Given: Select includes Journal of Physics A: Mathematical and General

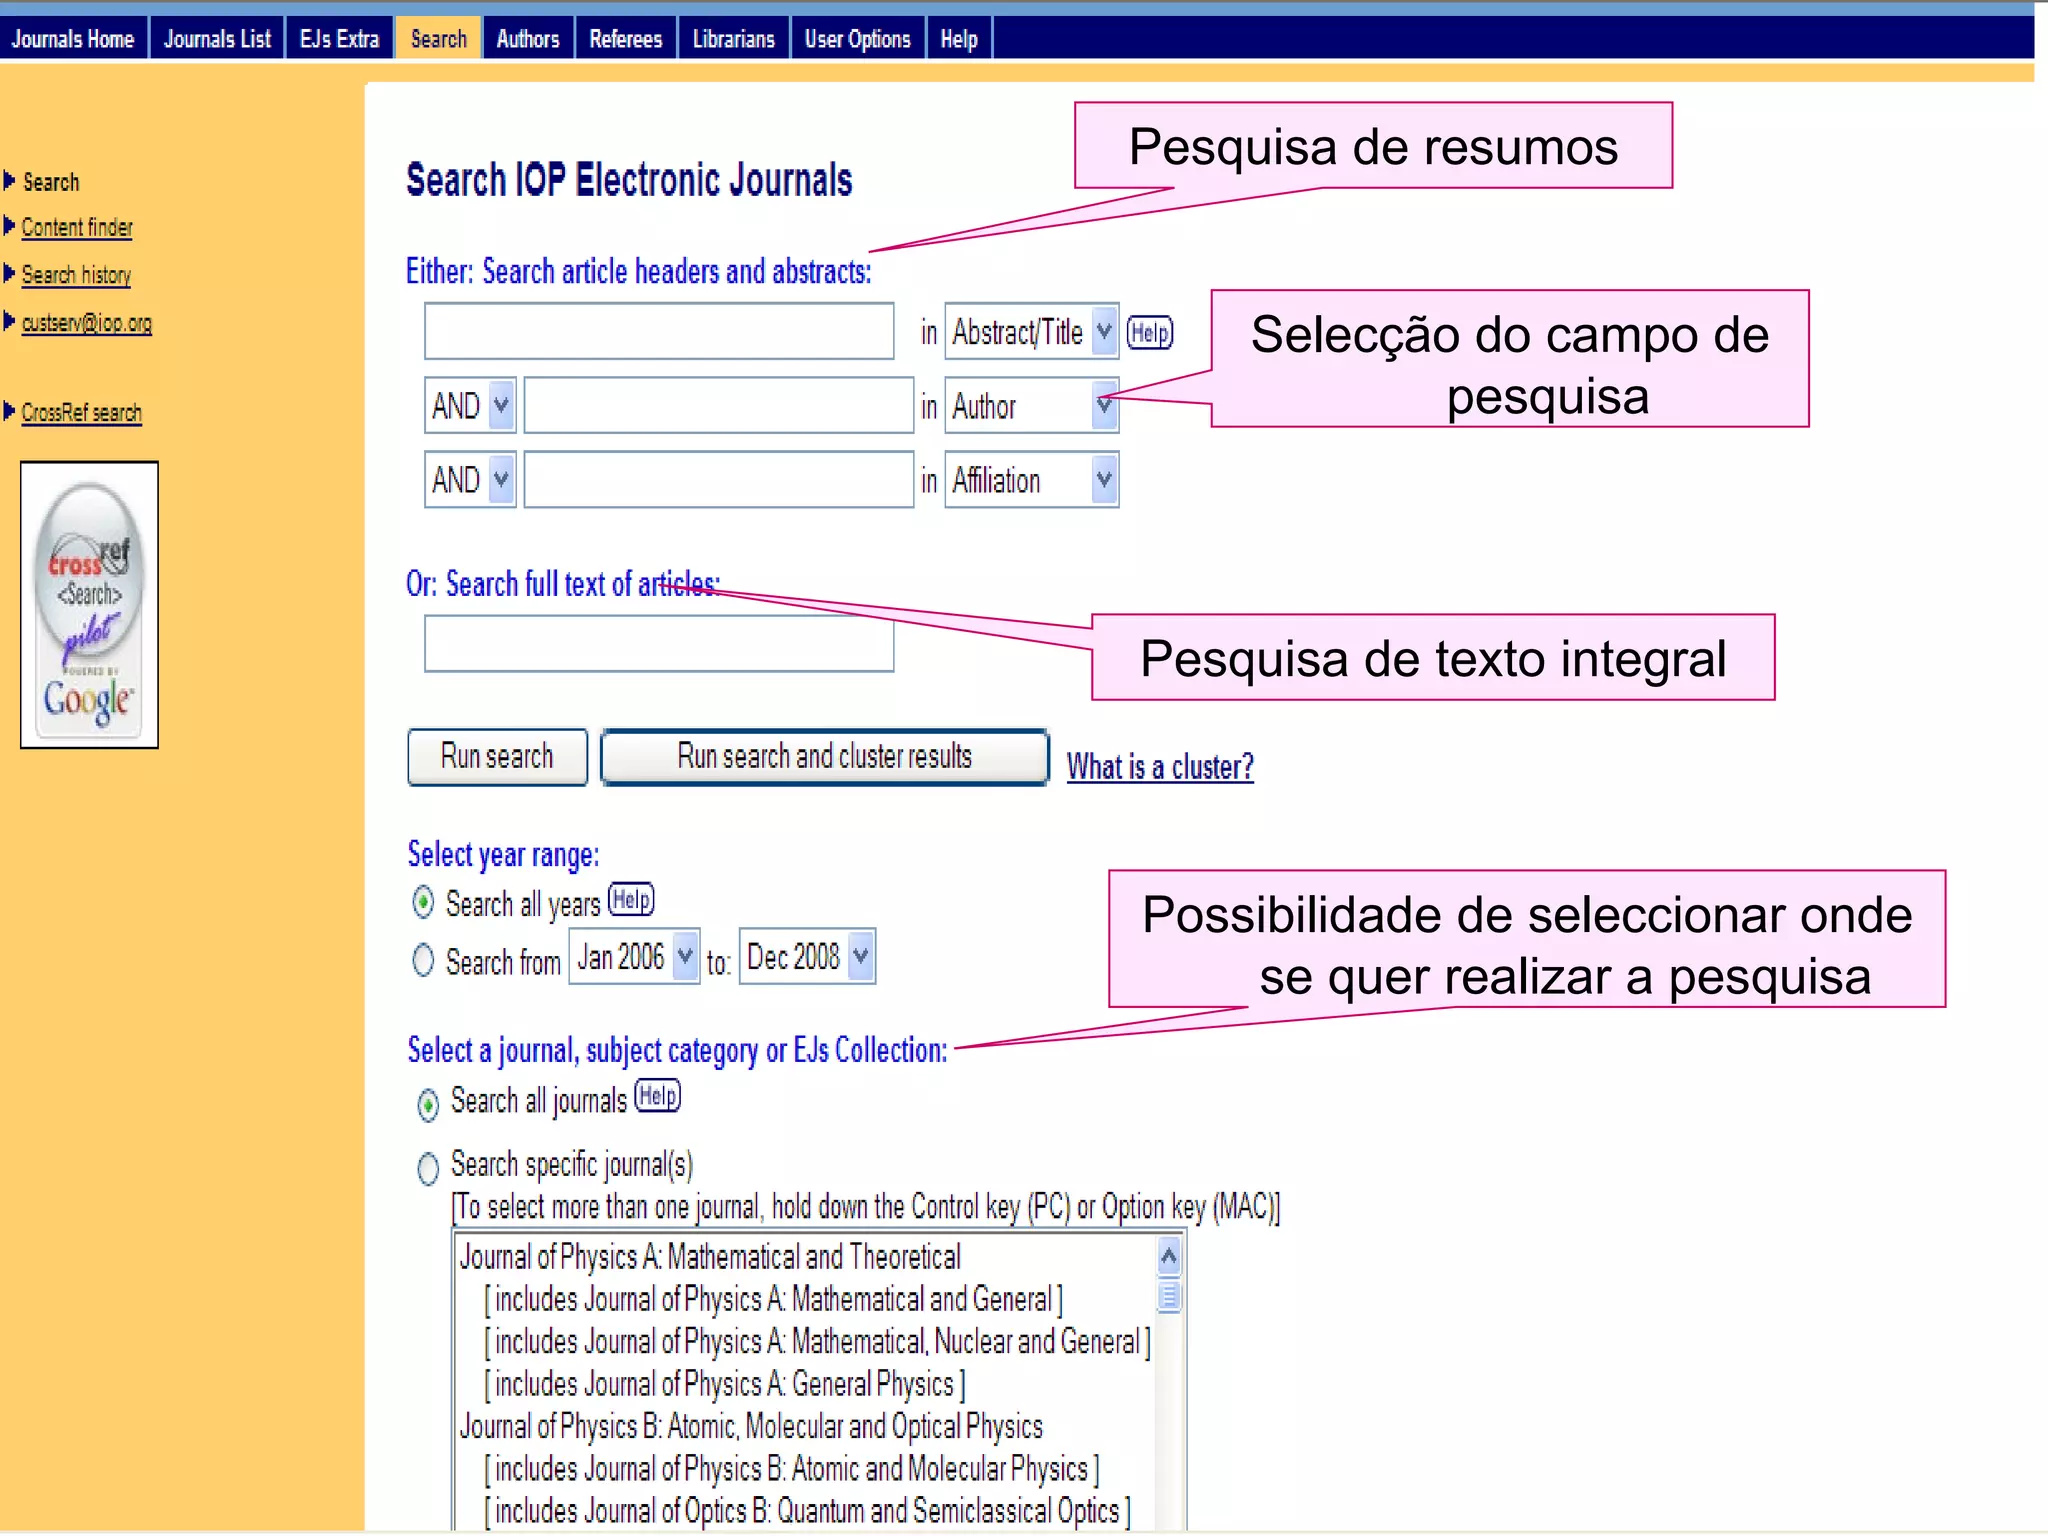Looking at the screenshot, I should (773, 1299).
